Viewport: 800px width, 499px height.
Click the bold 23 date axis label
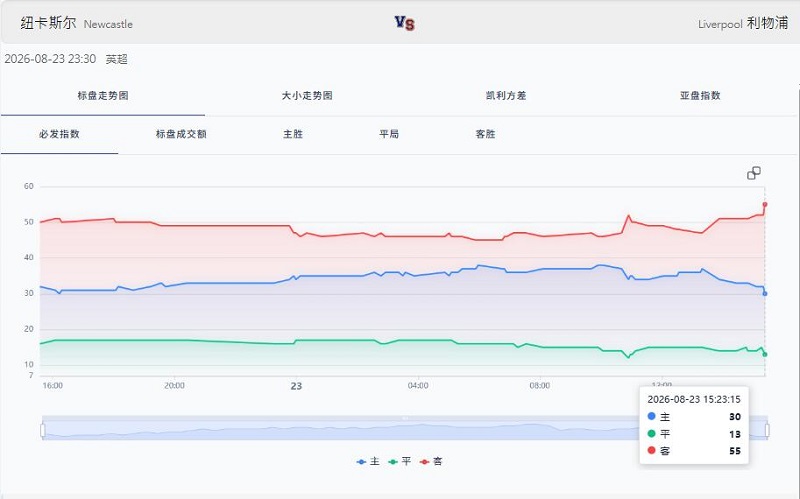point(296,386)
